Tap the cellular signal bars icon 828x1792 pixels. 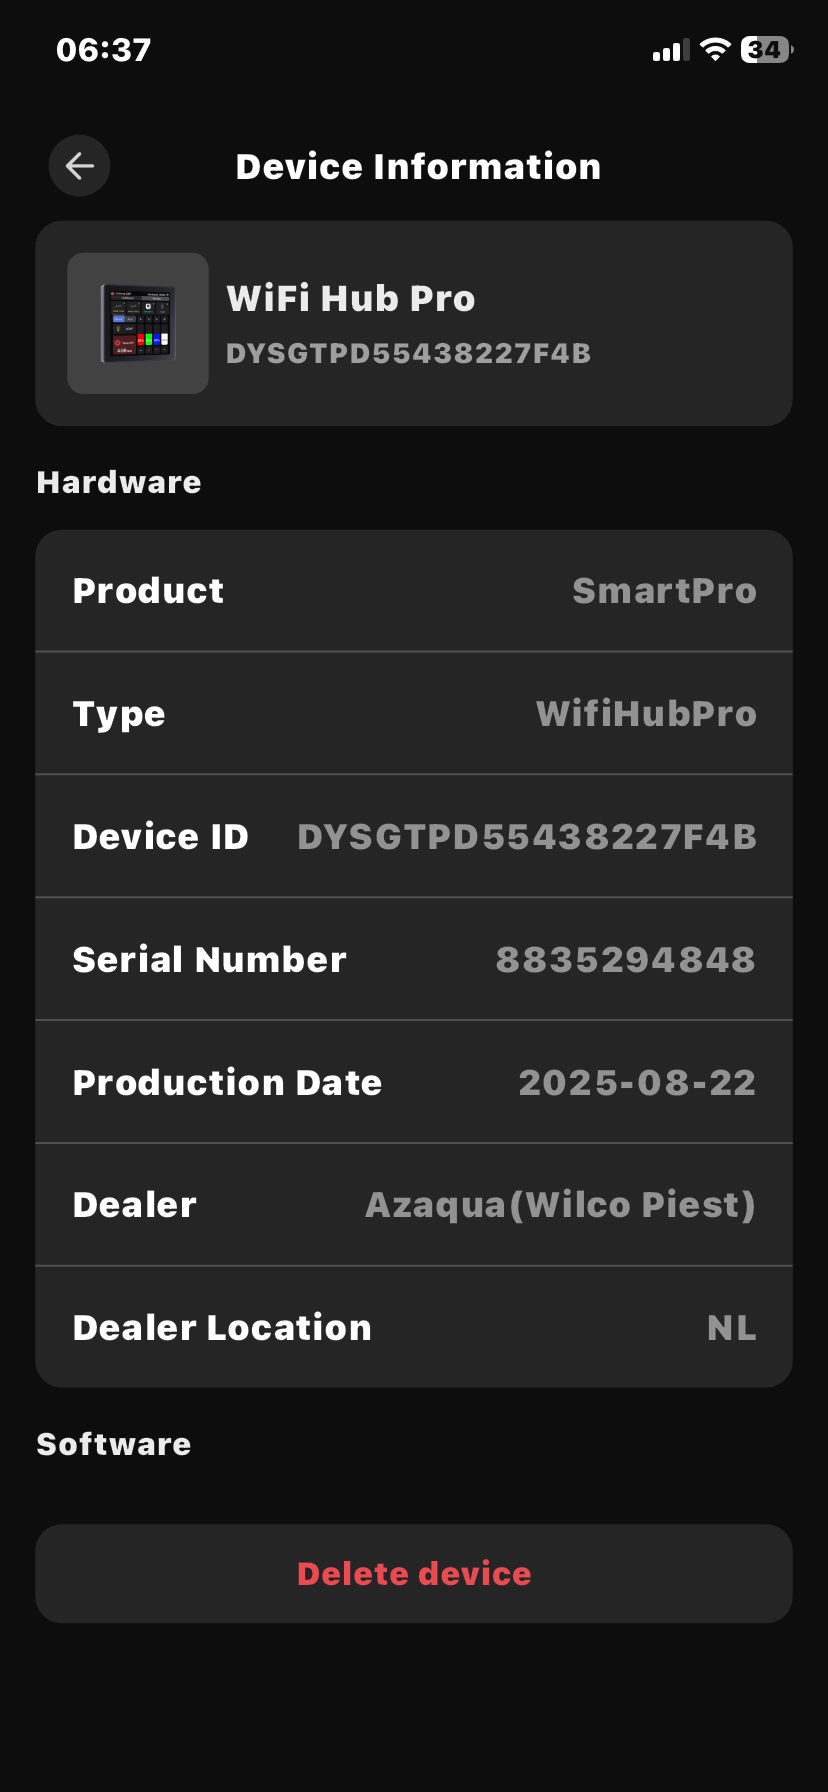pos(671,51)
